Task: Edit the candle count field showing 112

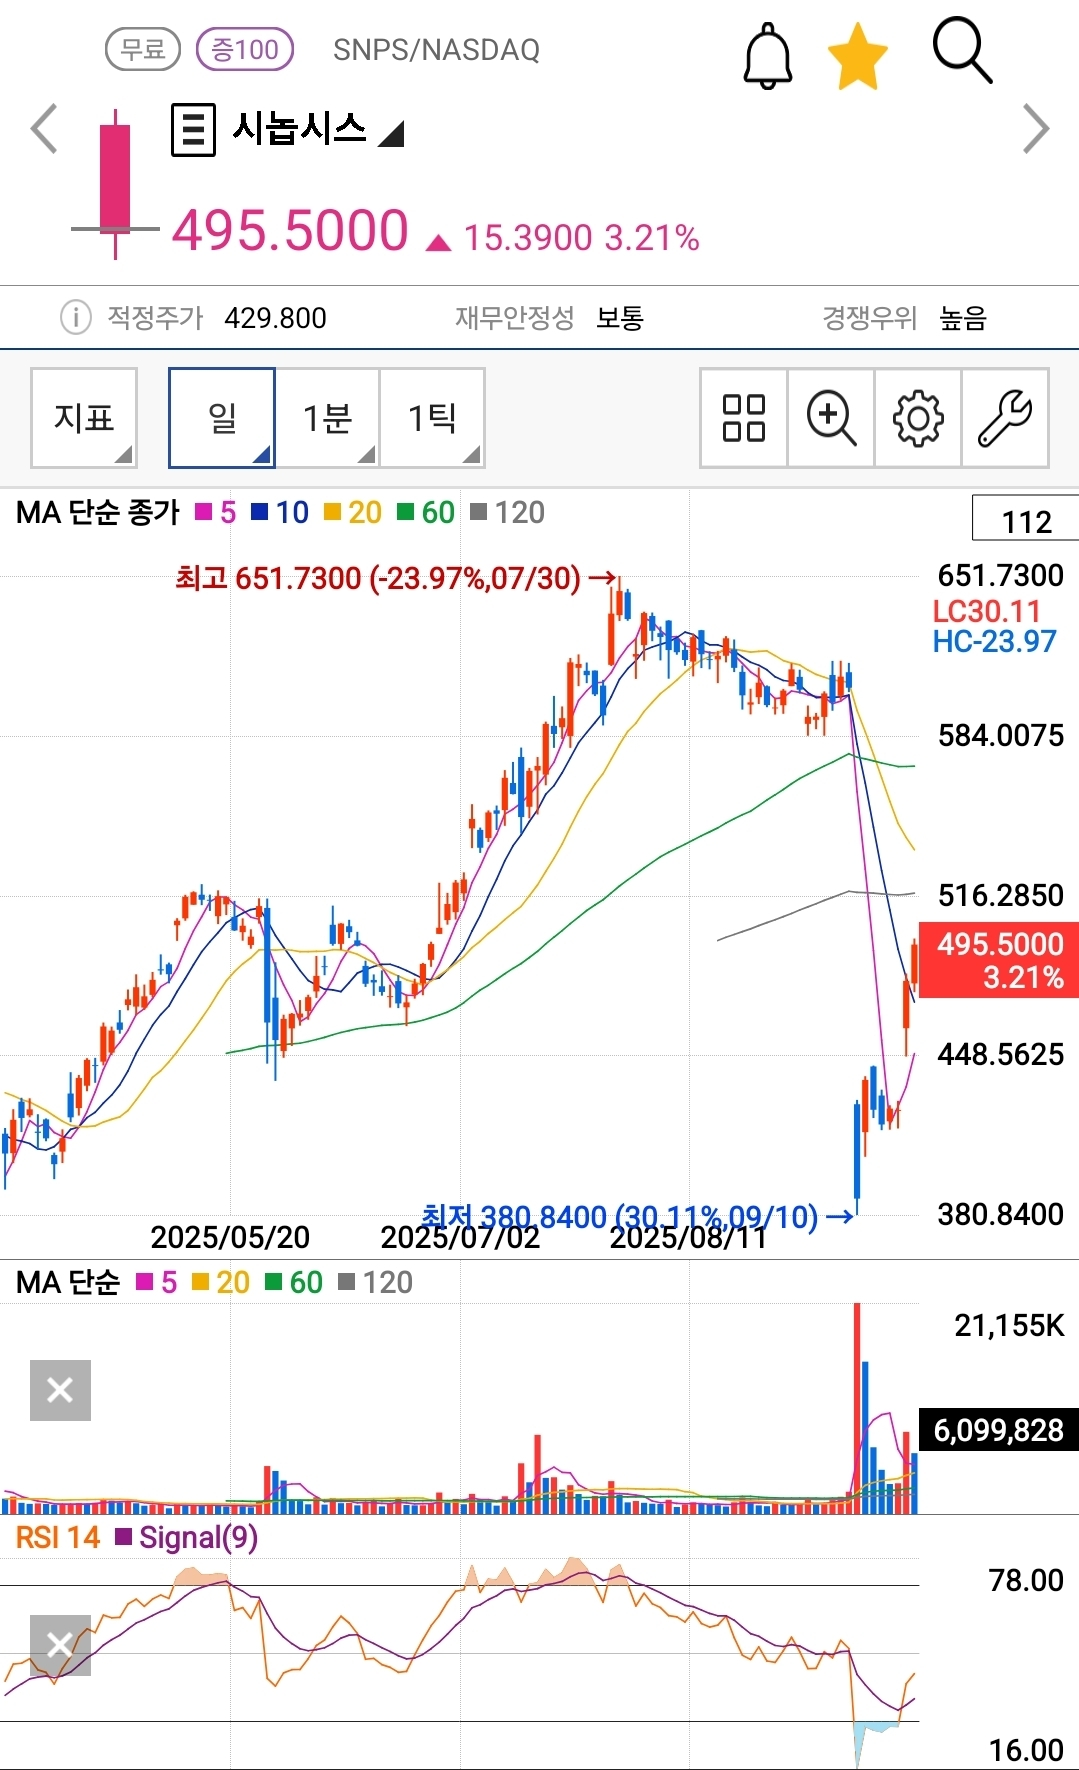Action: 1026,519
